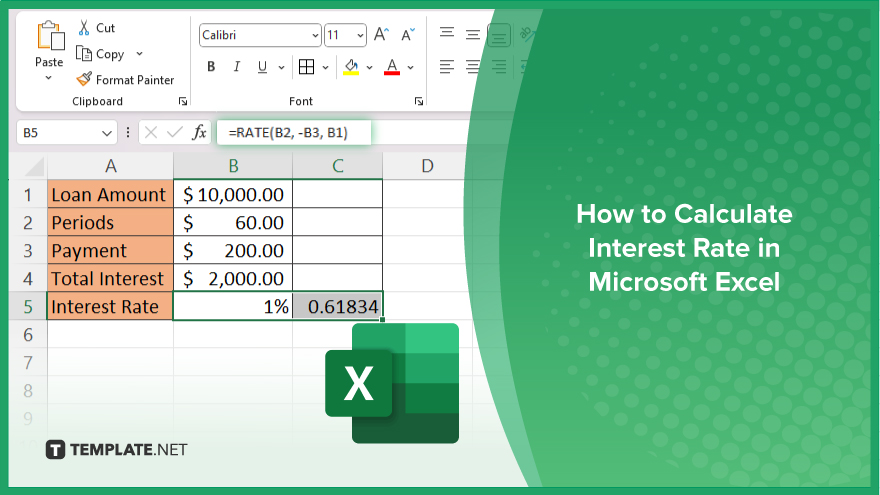Expand the Copy dropdown arrow
Screen dimensions: 880x495
pos(139,54)
